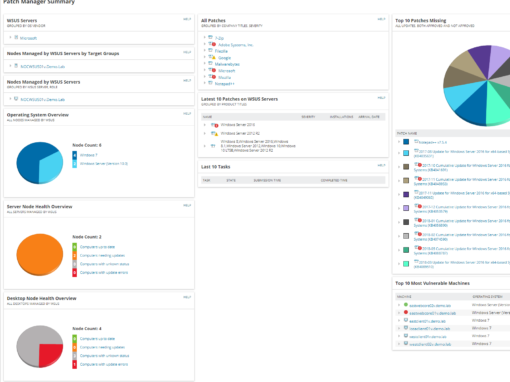Expand the Microsoft node under WSUS Servers
The image size is (510, 382).
(x=10, y=38)
